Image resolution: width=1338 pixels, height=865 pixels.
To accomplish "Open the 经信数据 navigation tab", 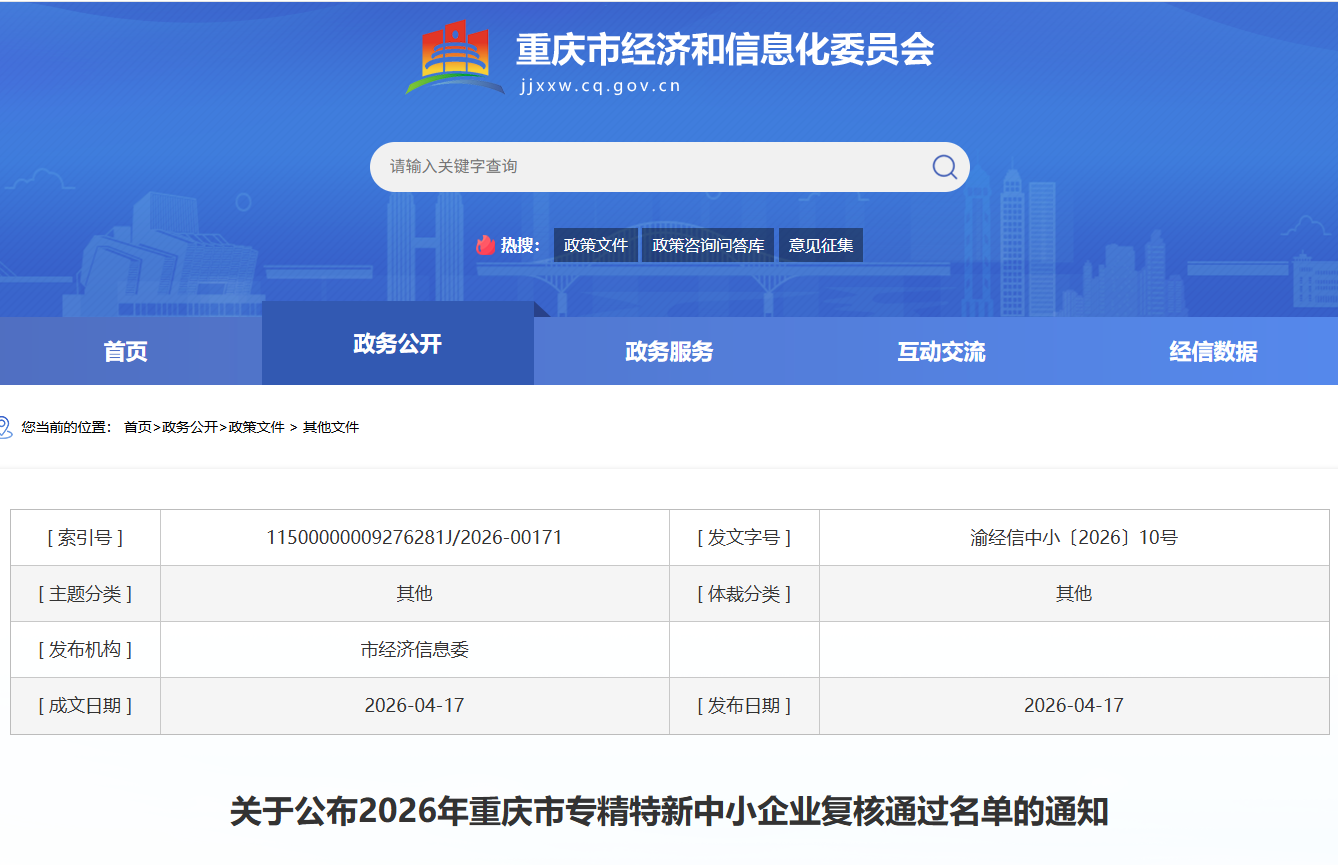I will click(x=1213, y=351).
